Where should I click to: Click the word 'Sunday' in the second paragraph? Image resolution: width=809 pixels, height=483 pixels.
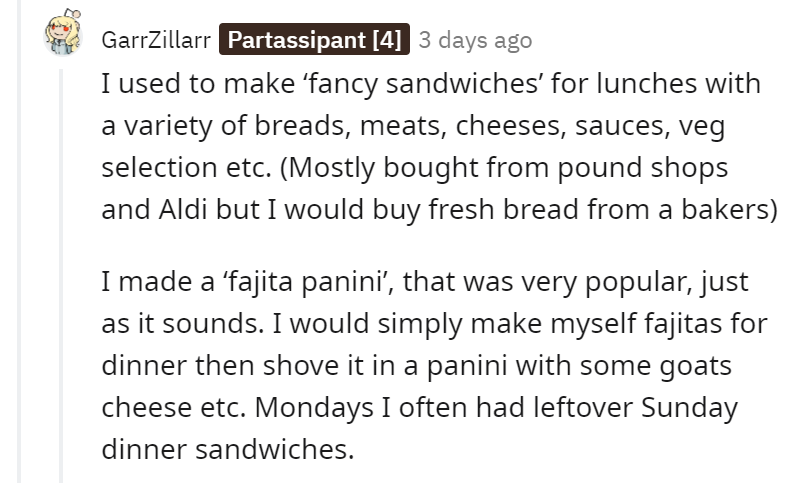(x=689, y=408)
